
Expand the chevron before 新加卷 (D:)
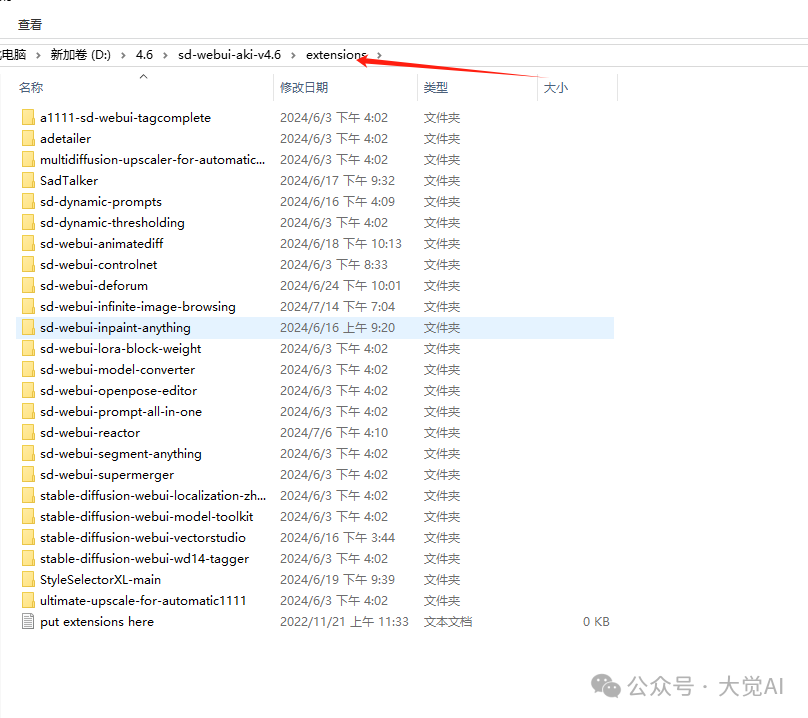[38, 55]
